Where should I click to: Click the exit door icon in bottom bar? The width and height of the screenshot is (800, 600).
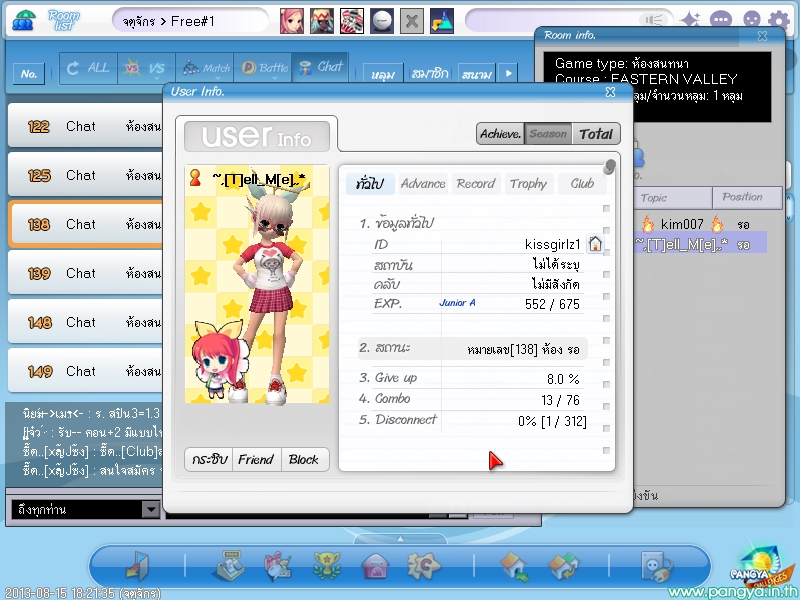pos(137,565)
